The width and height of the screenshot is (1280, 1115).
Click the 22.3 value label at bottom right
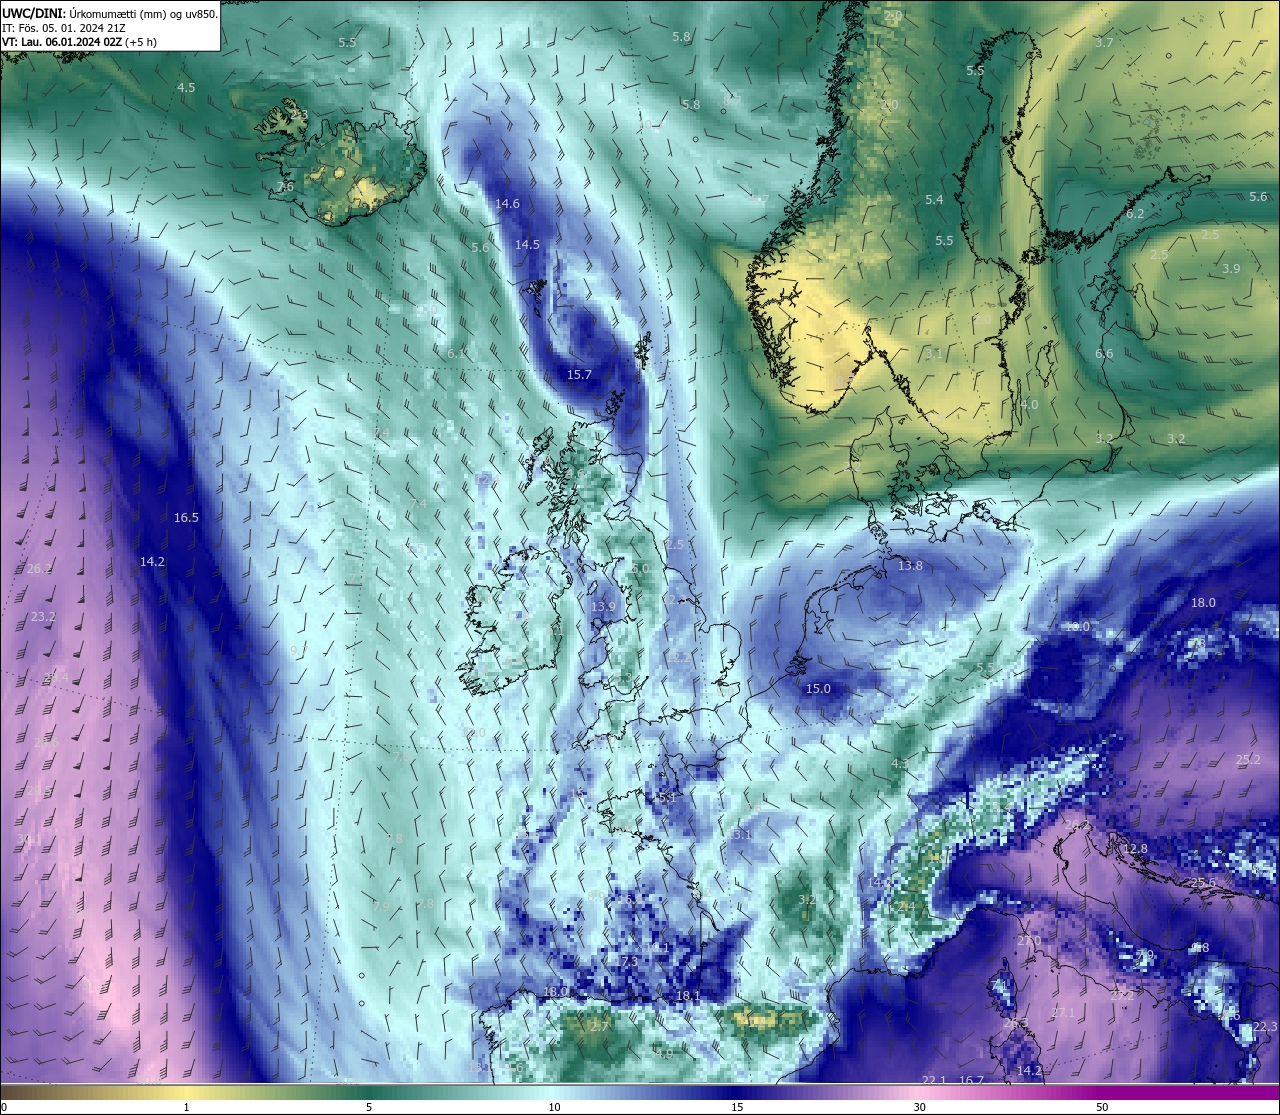(x=1265, y=1026)
